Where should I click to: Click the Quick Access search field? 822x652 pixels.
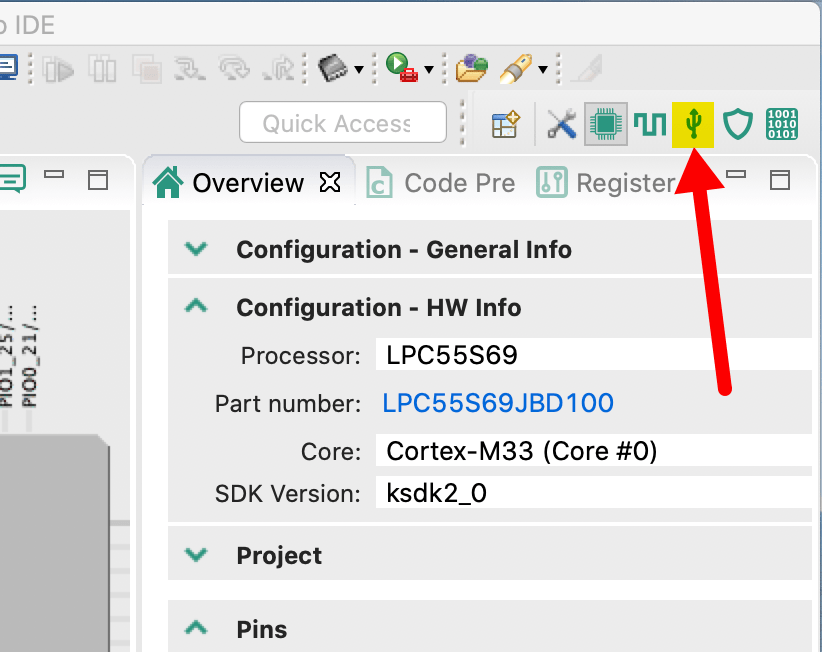342,123
